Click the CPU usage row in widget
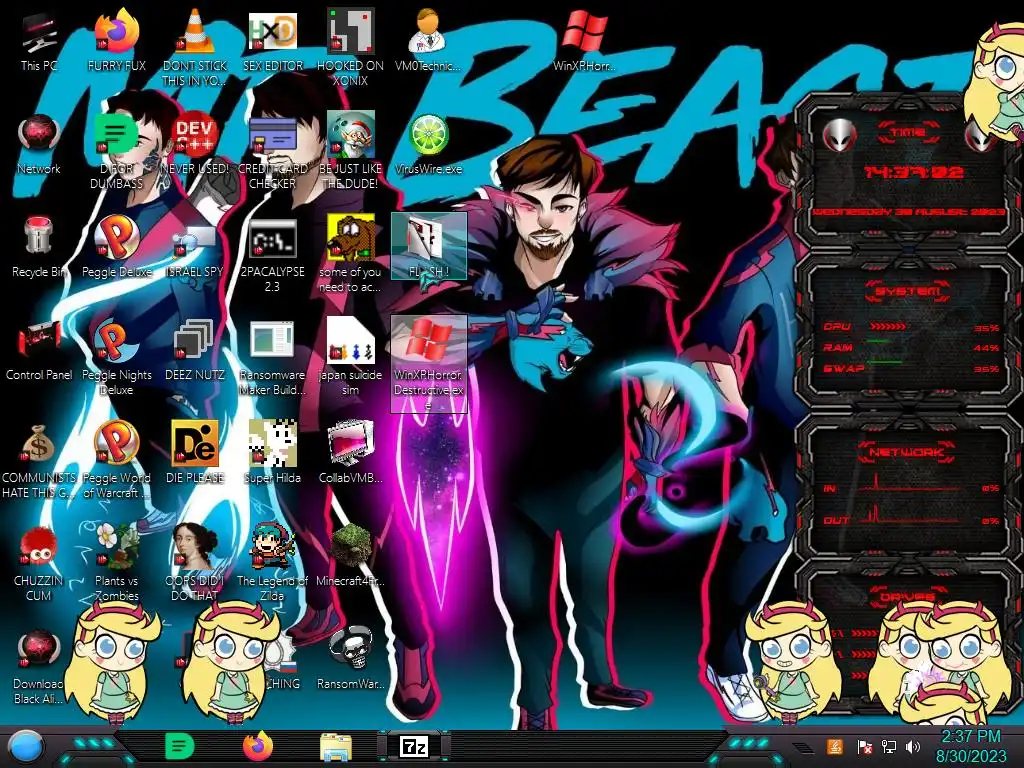 click(910, 327)
